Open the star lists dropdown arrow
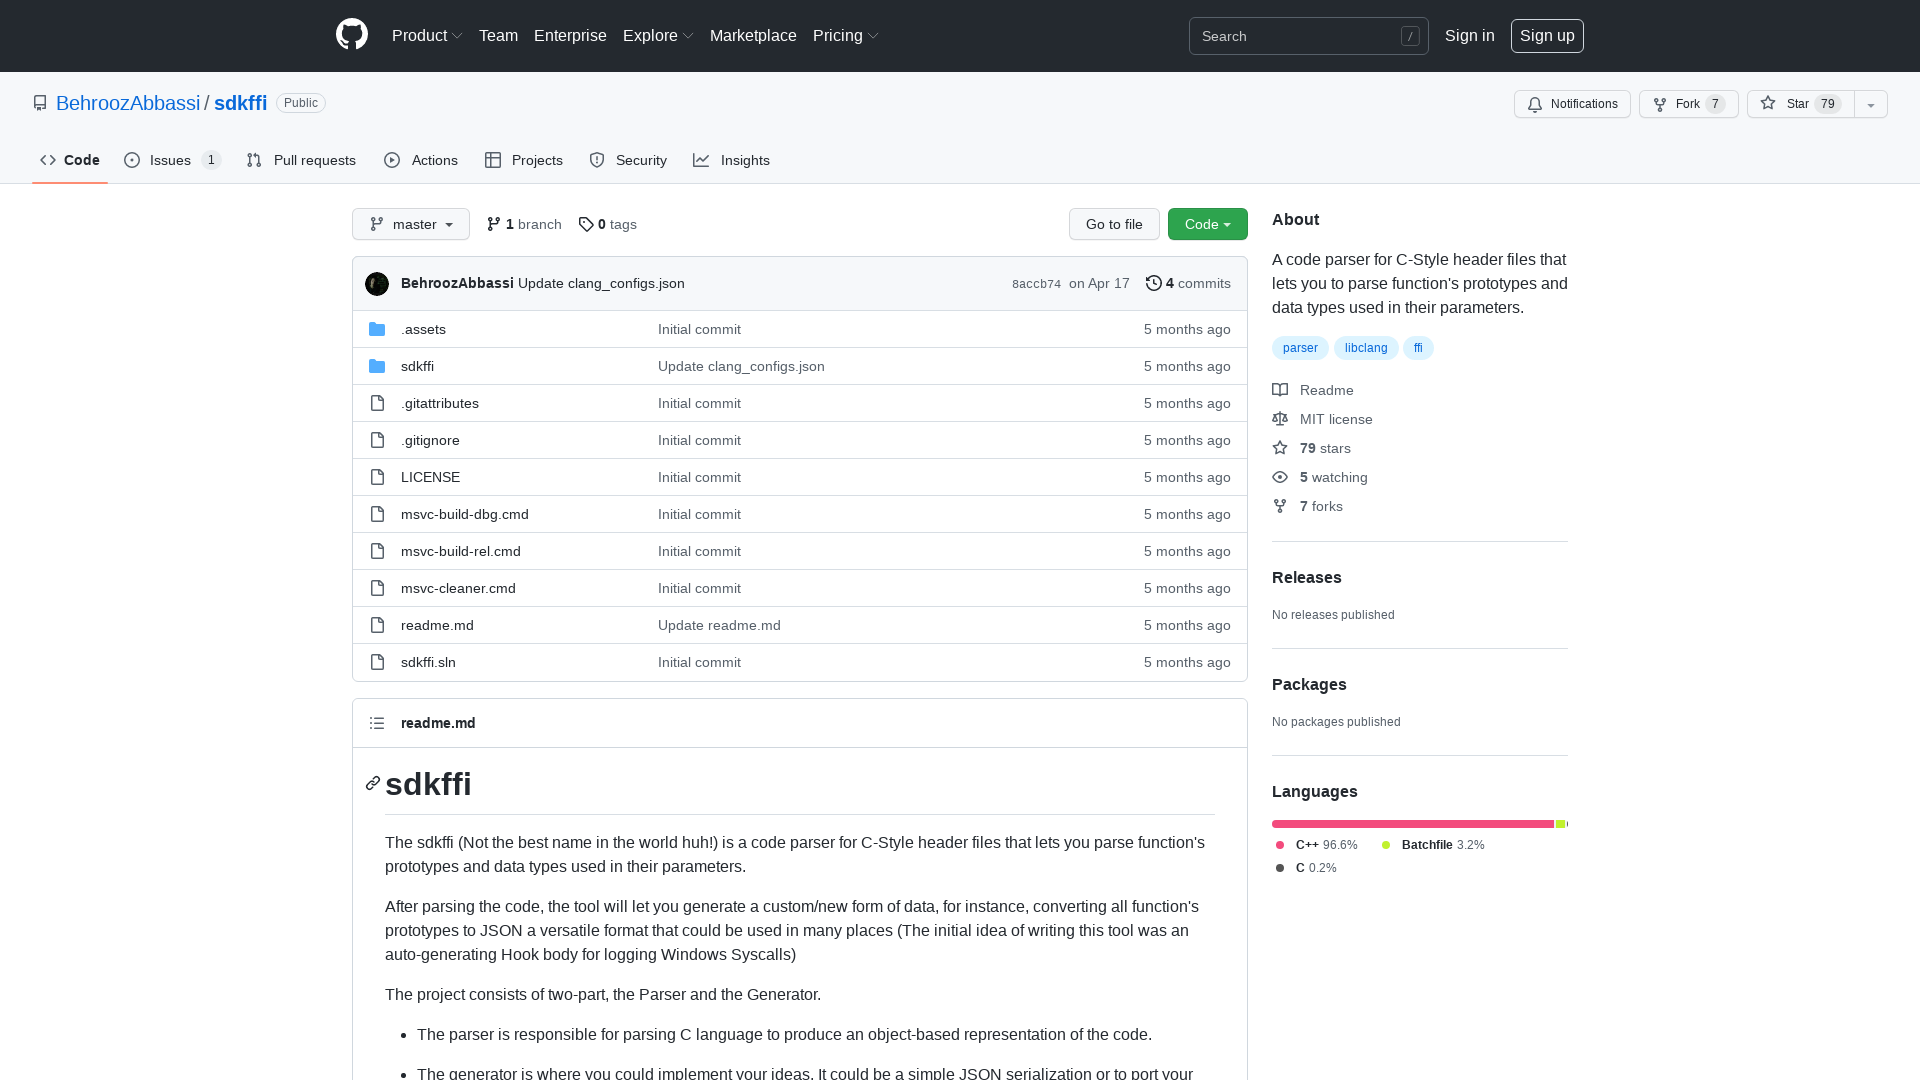Viewport: 1920px width, 1080px height. coord(1871,104)
